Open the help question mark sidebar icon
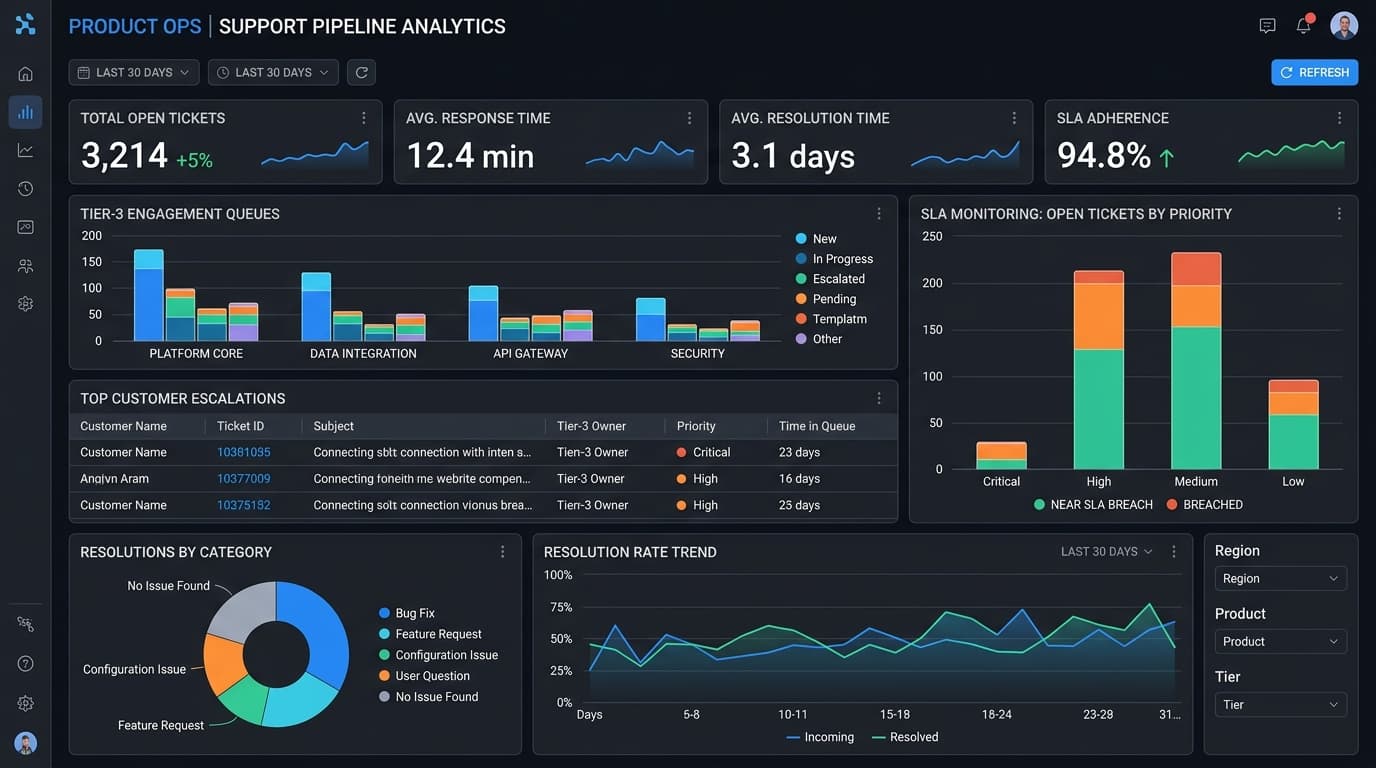Image resolution: width=1376 pixels, height=768 pixels. [x=25, y=664]
